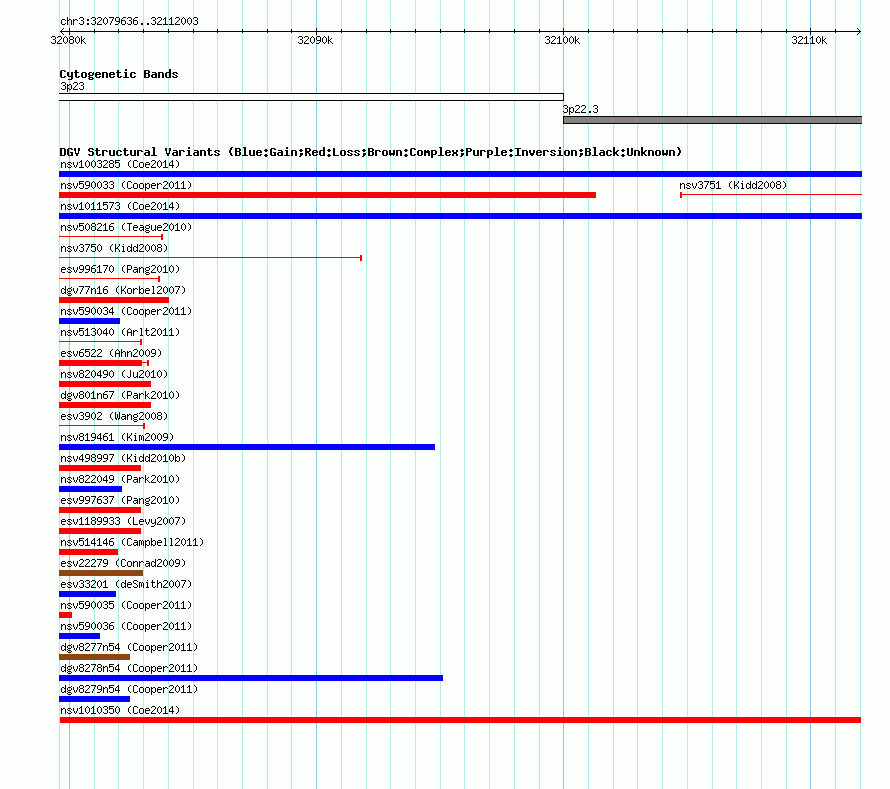Open the dgv77n16 (Korbel2007) label
Viewport: 890px width, 789px height.
[123, 290]
